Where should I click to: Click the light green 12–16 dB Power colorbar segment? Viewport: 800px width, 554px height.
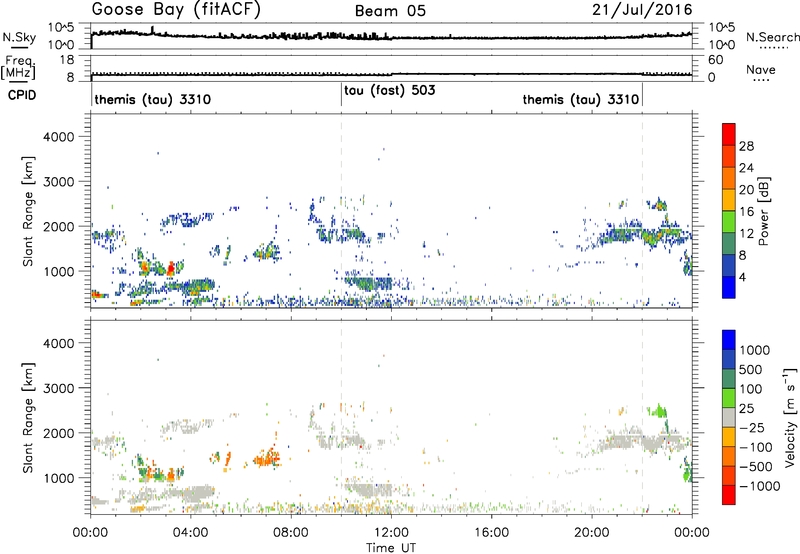pyautogui.click(x=729, y=221)
